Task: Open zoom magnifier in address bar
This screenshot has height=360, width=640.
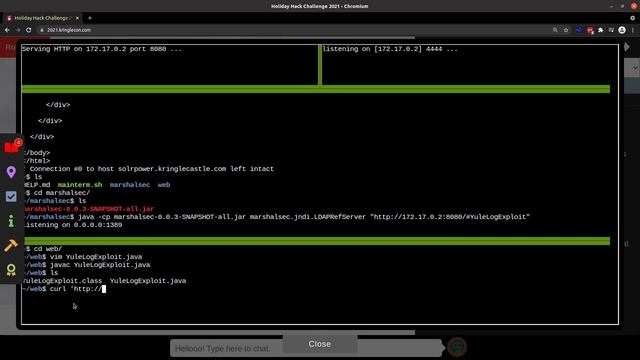Action: click(555, 30)
